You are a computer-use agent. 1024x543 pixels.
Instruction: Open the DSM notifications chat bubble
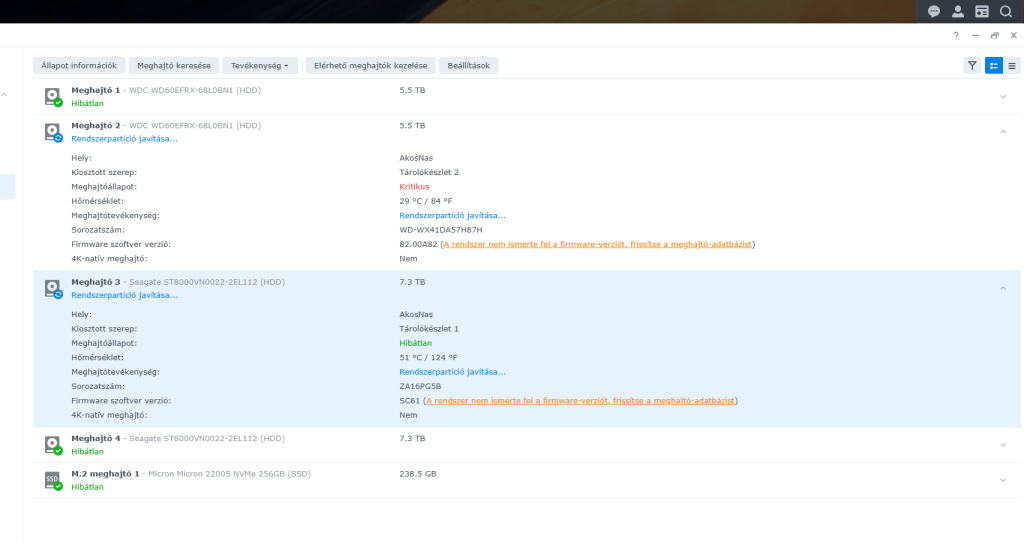click(934, 12)
